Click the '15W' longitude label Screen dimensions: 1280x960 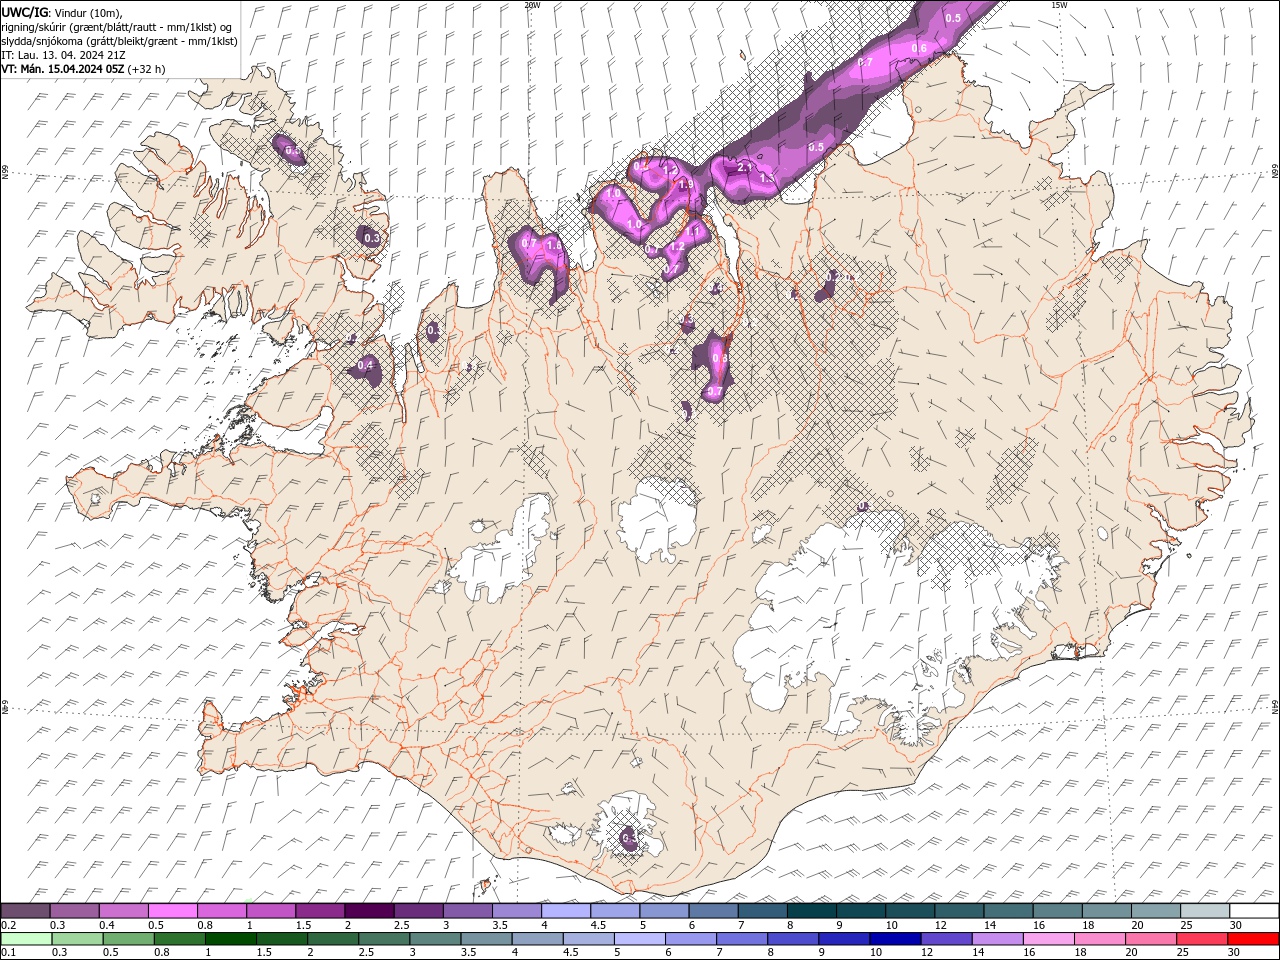click(1058, 5)
